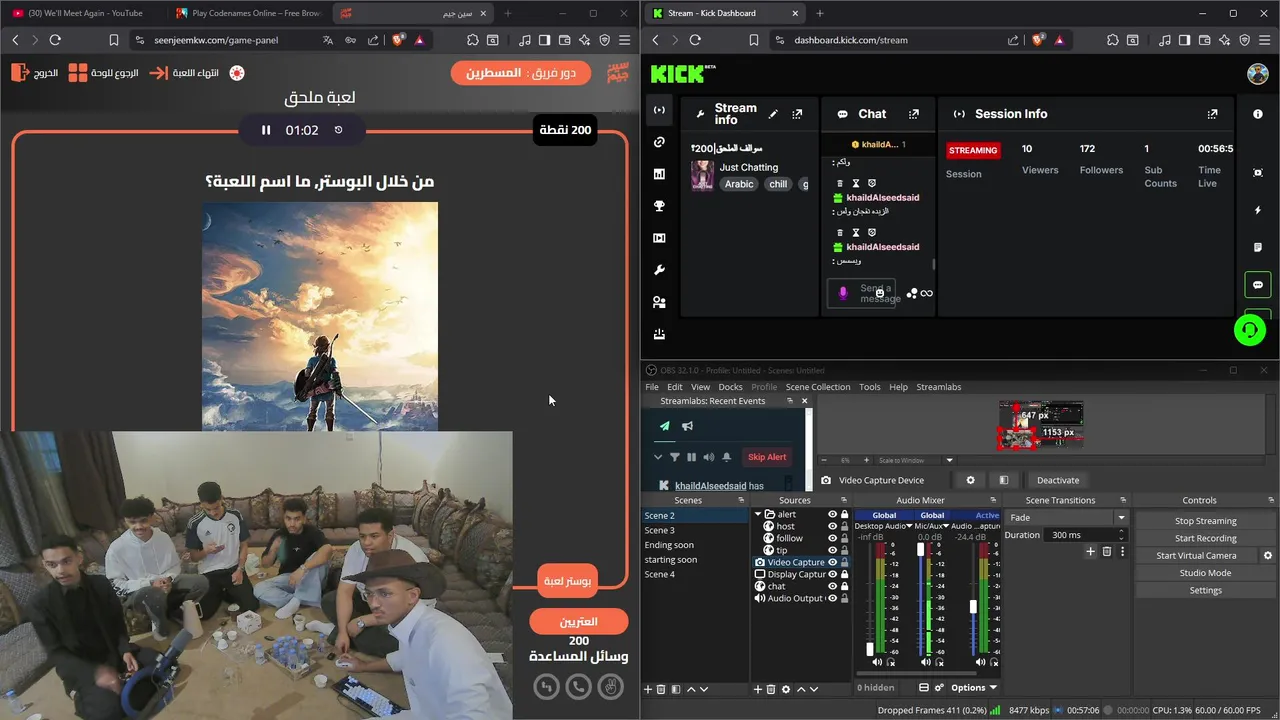Expand the Streamlabs events chevron

(x=658, y=457)
